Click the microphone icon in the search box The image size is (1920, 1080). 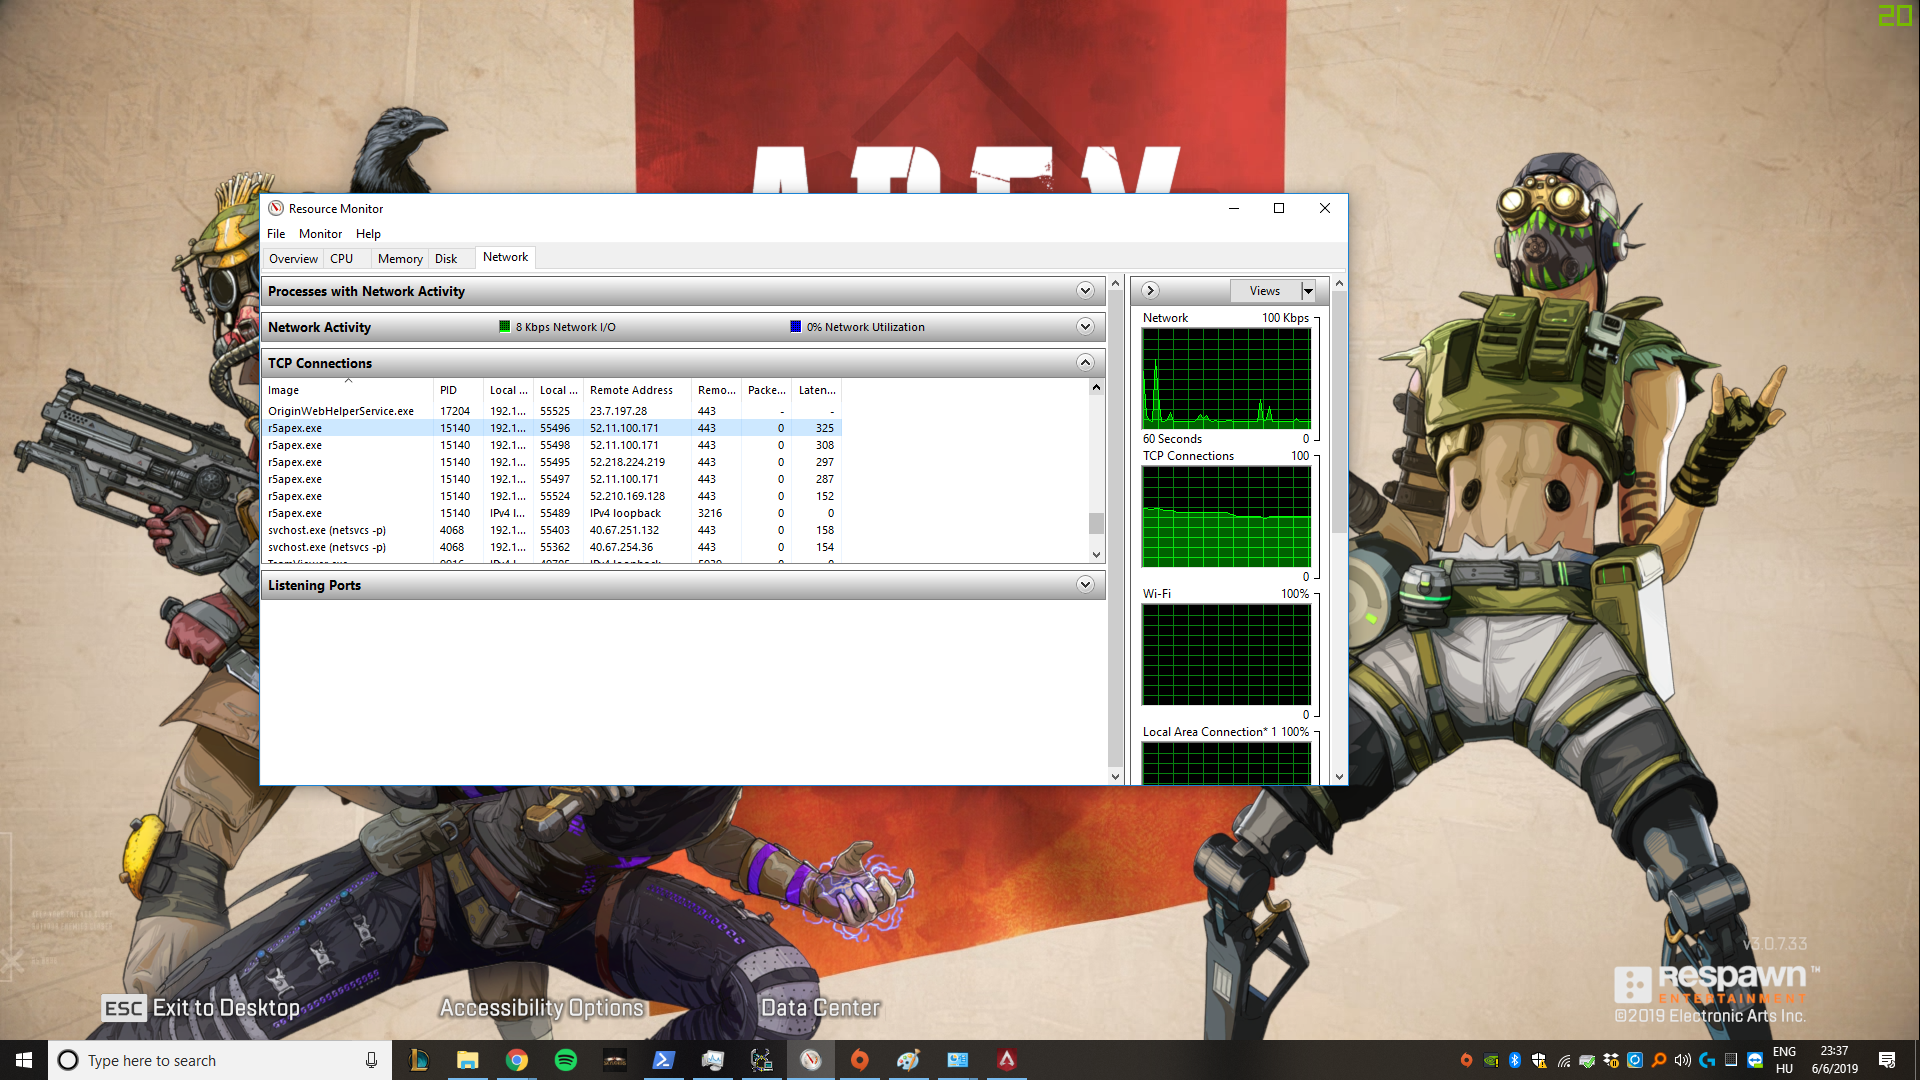coord(371,1060)
